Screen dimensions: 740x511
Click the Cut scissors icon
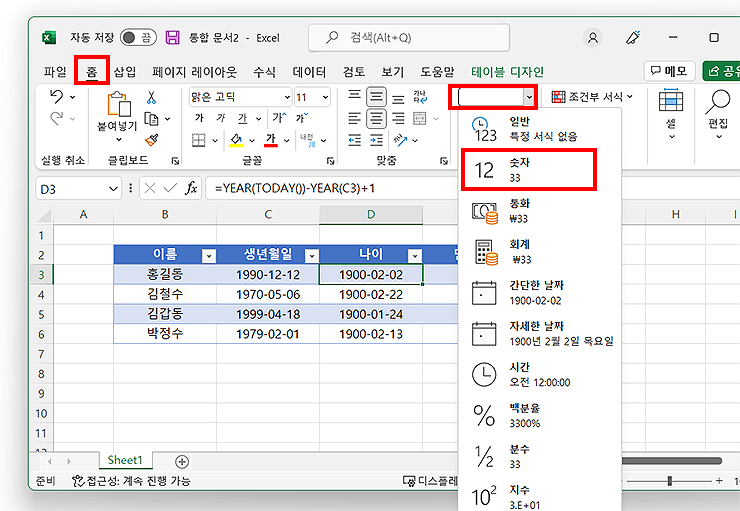151,97
